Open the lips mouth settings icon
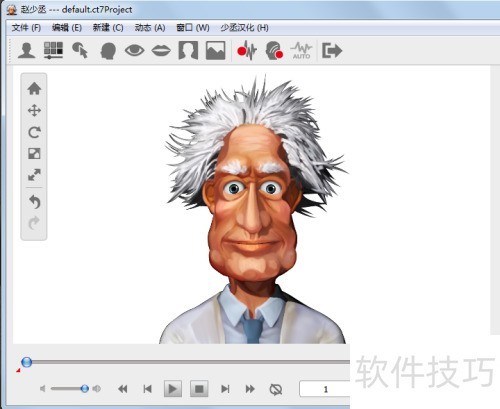 tap(161, 51)
